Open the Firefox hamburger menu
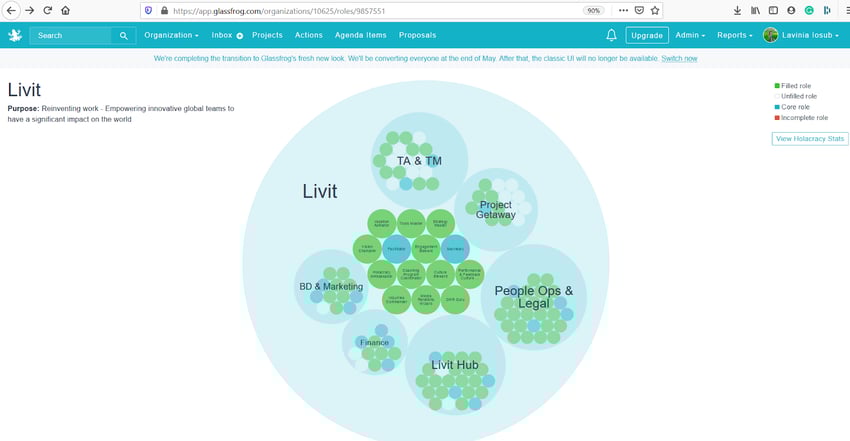This screenshot has width=850, height=441. 847,10
